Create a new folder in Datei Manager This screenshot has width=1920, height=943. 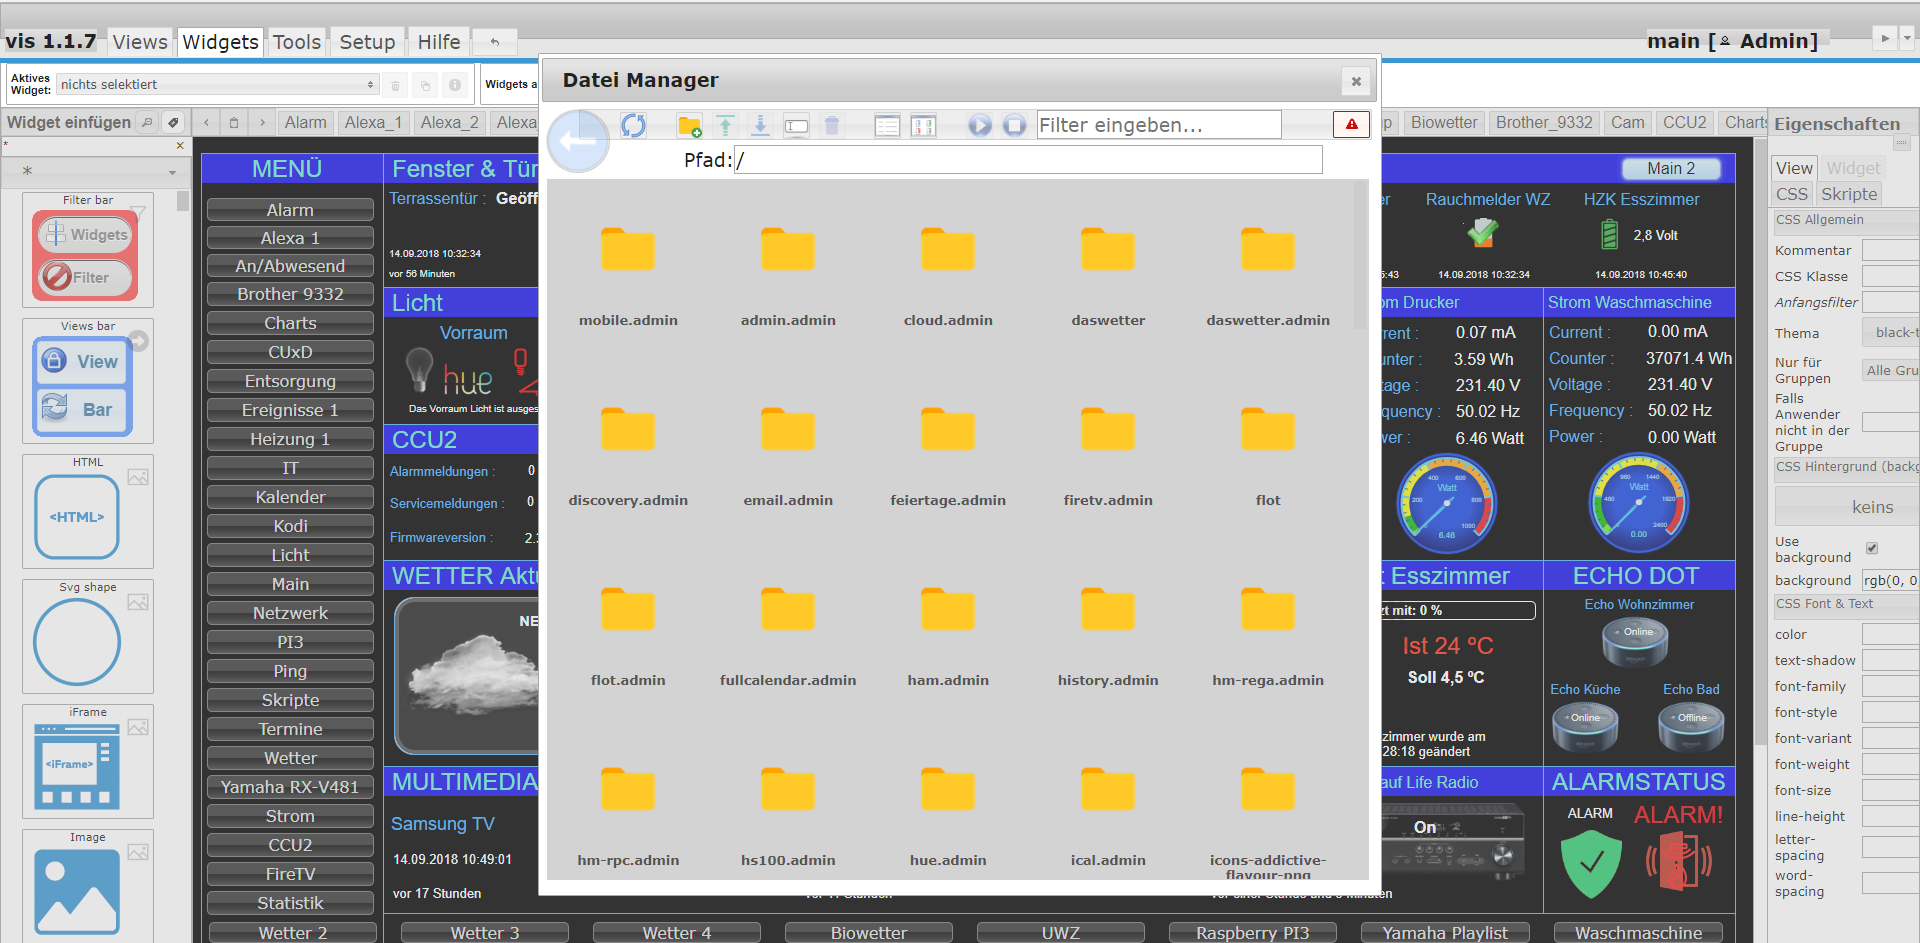[689, 125]
